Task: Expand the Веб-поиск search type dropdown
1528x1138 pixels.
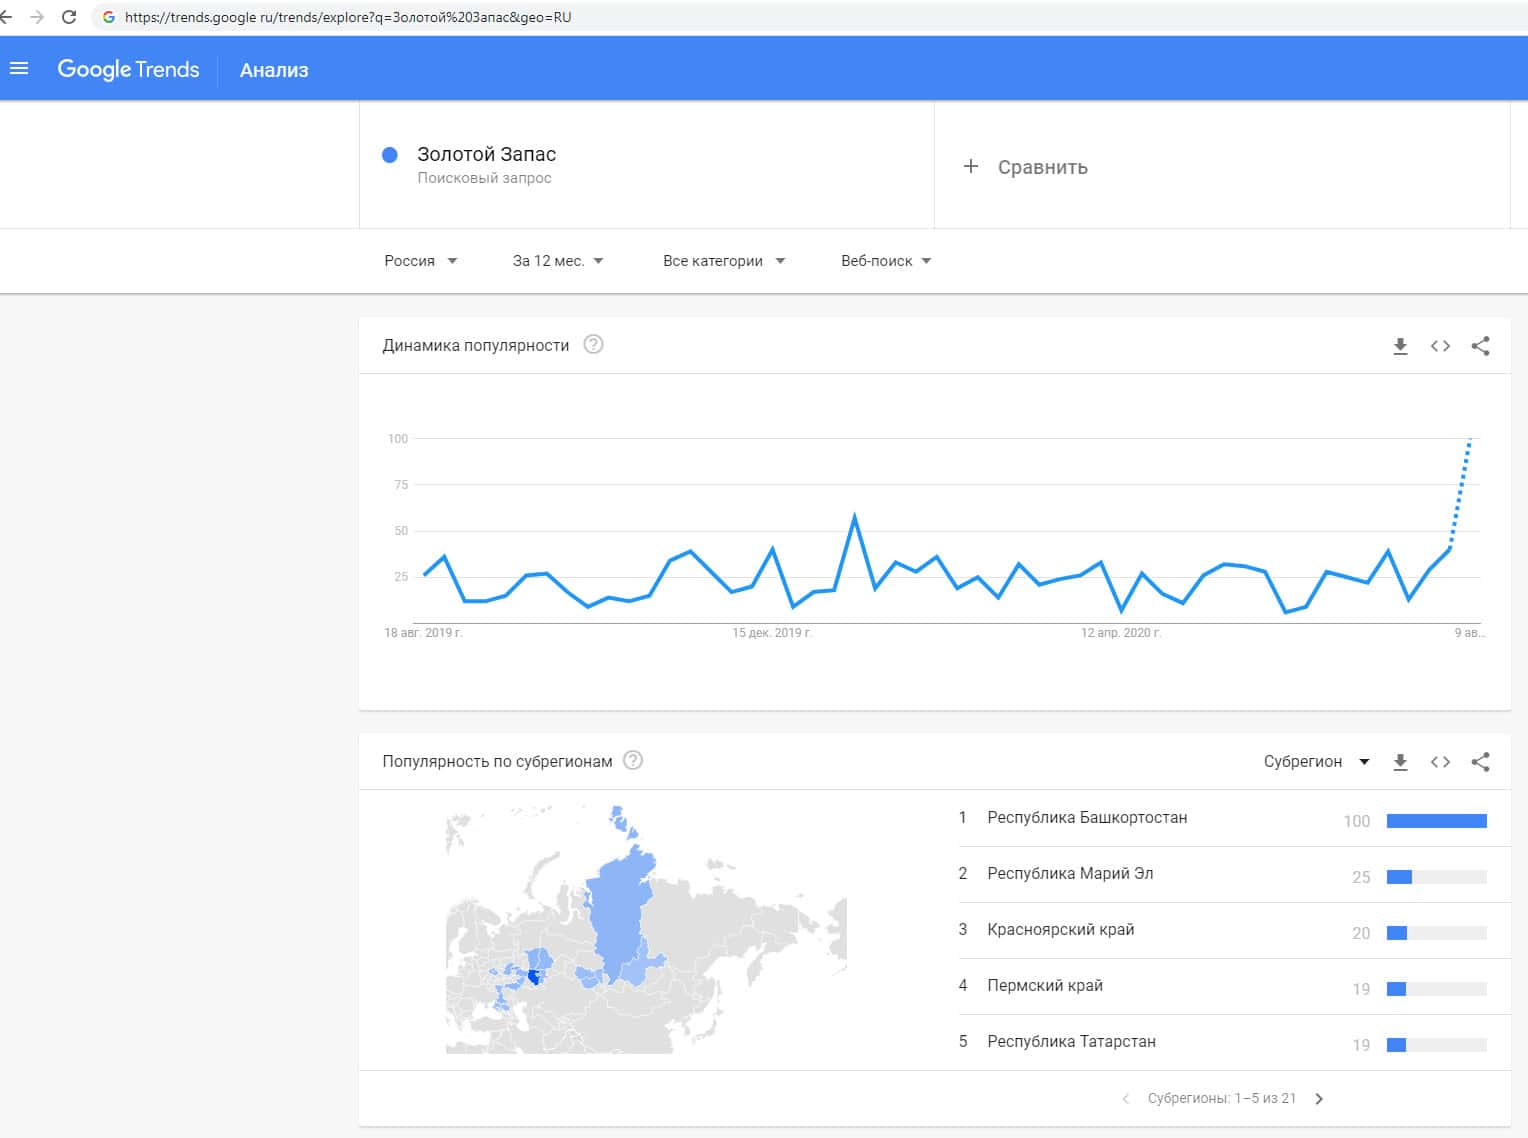Action: 886,261
